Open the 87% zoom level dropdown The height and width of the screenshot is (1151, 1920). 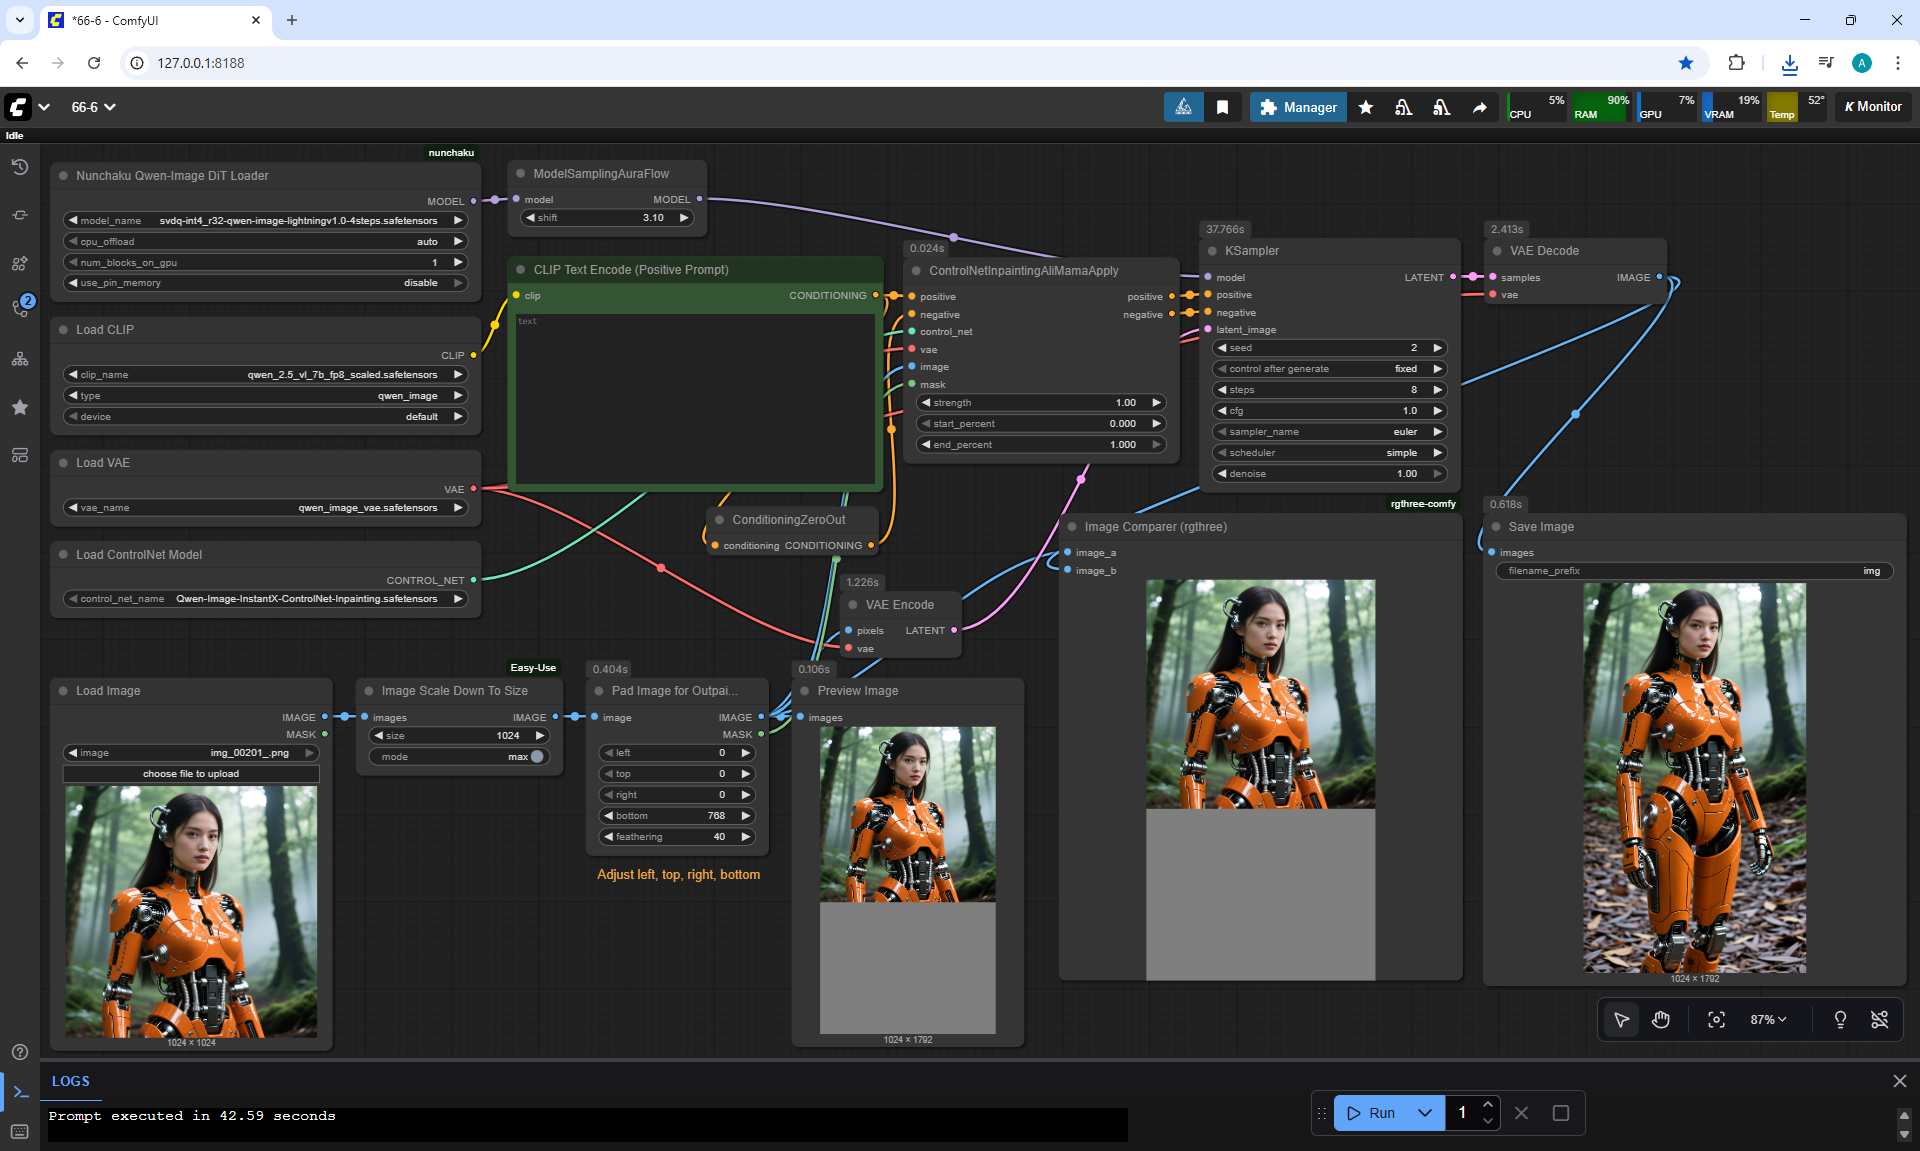click(1768, 1019)
